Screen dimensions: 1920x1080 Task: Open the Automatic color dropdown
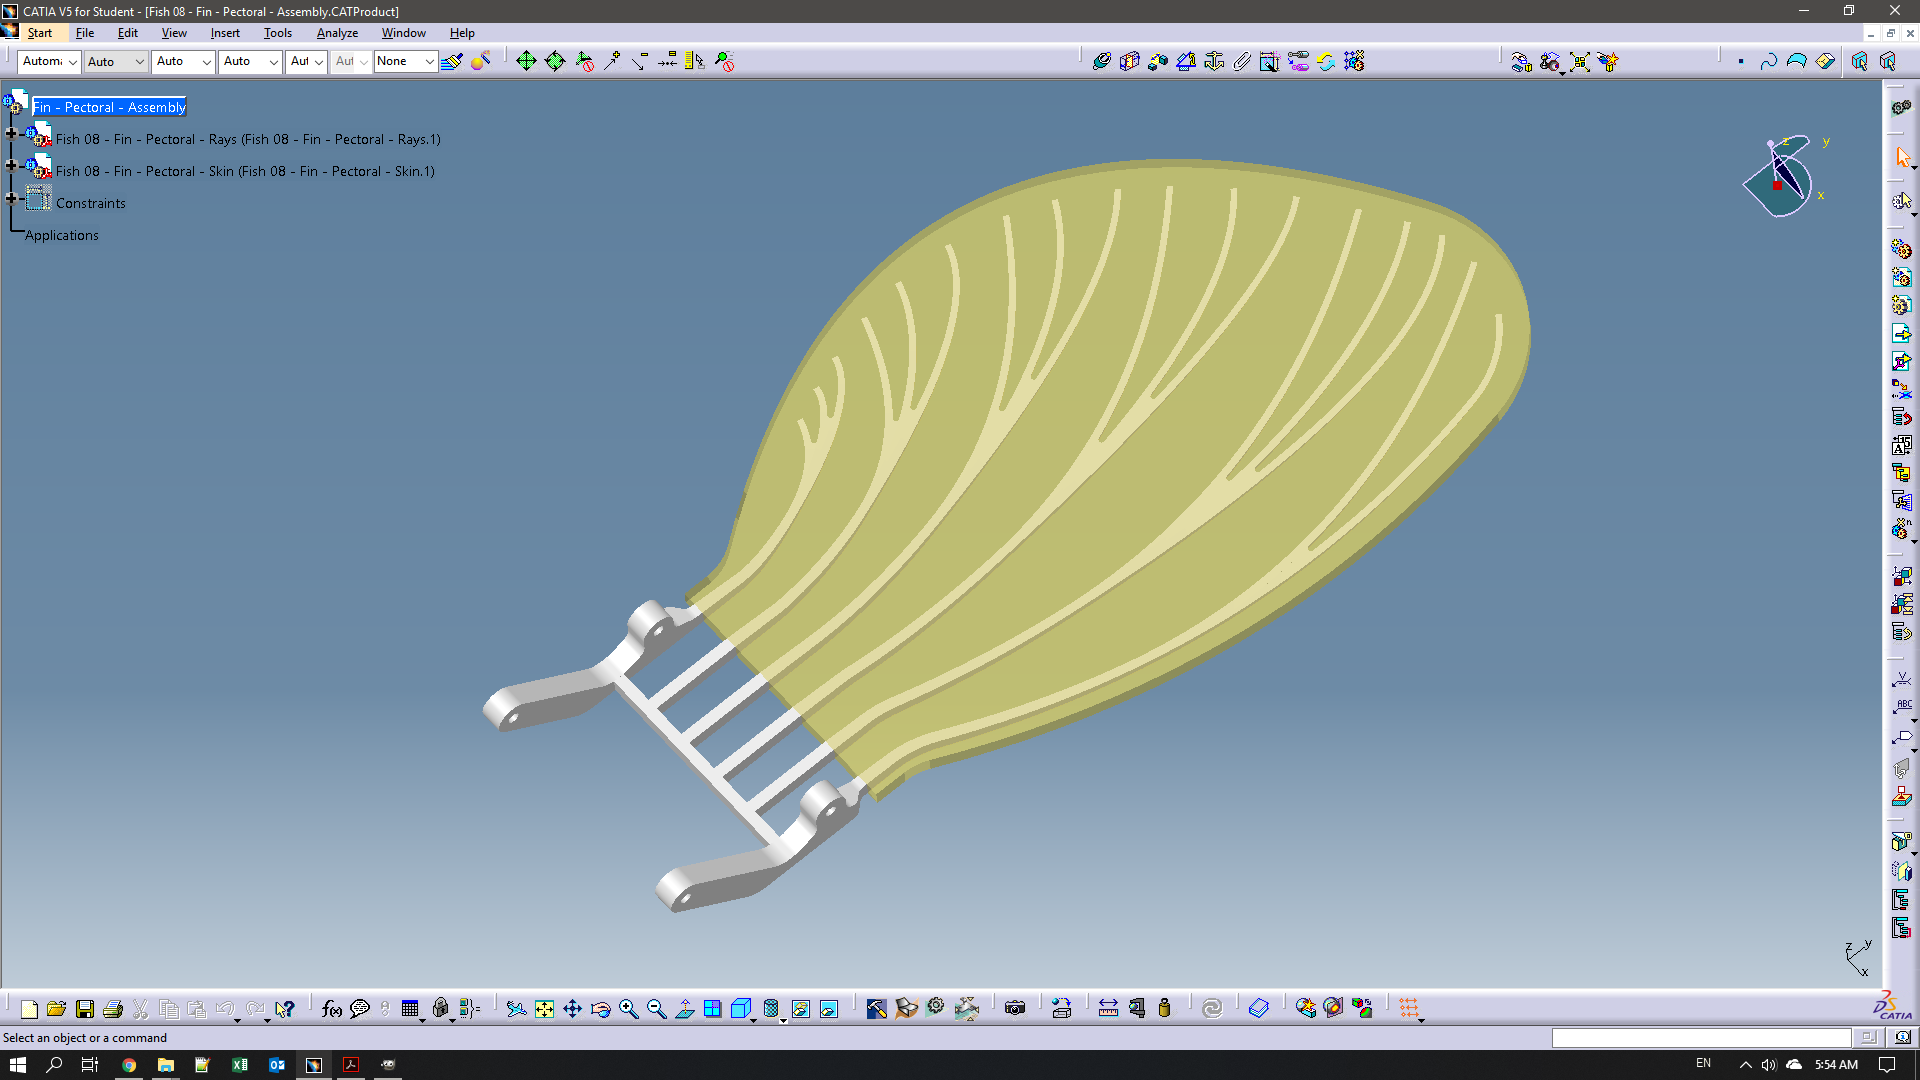click(x=72, y=62)
